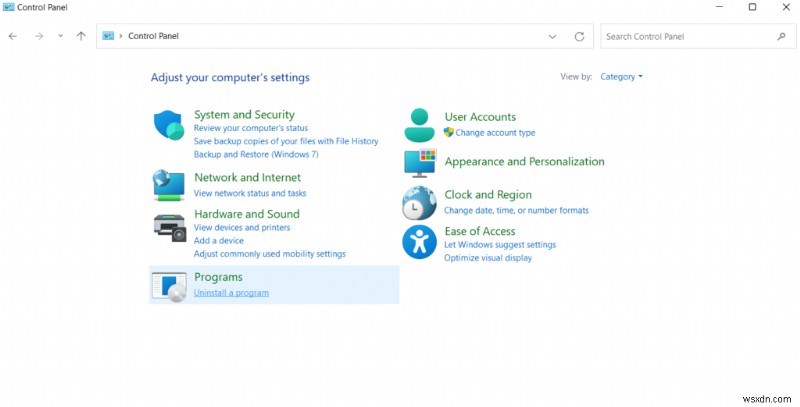
Task: Expand the address bar history dropdown
Action: click(x=552, y=36)
